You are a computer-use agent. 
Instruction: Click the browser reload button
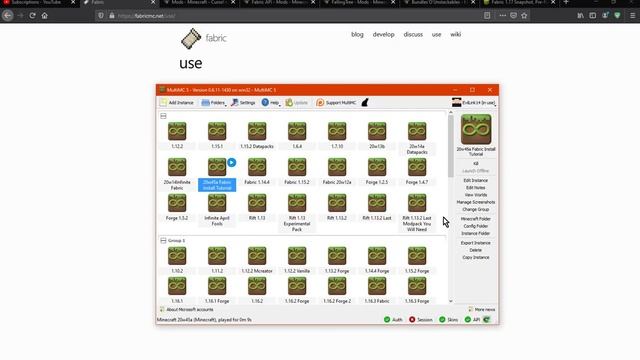coord(32,16)
